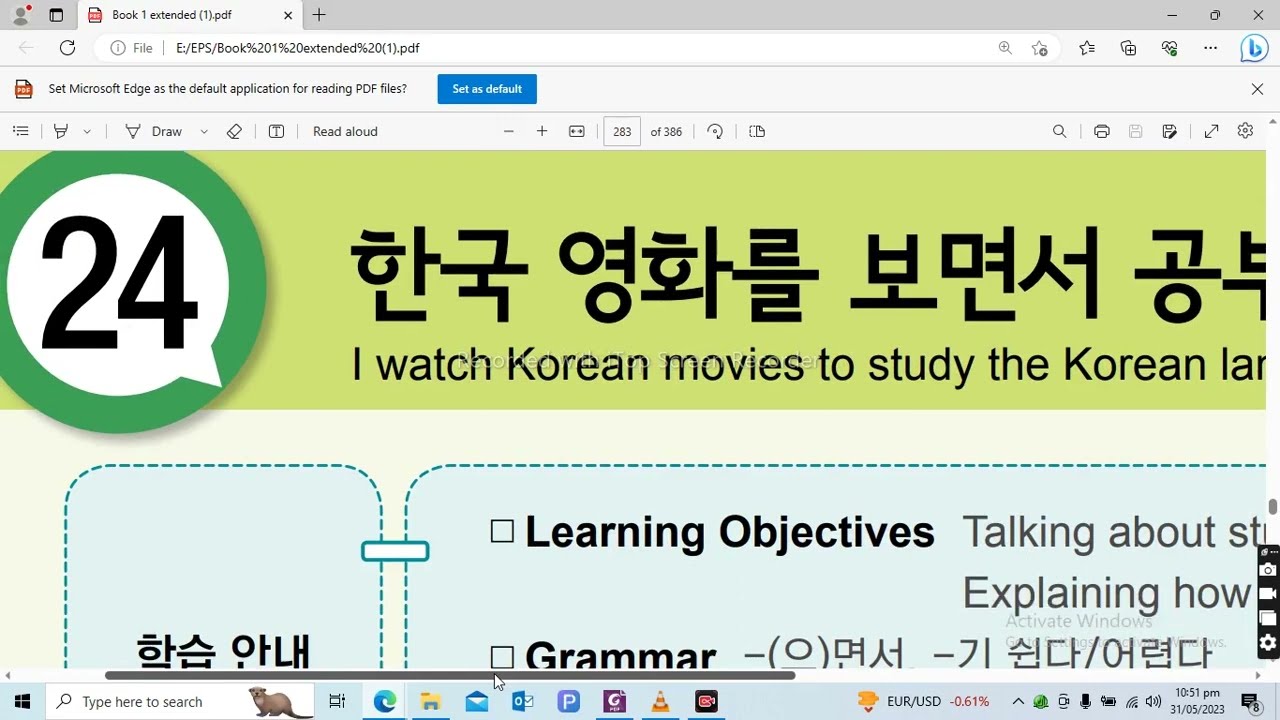Open the screen recorder settings gear
Screen dimensions: 1280x720
[x=1268, y=642]
